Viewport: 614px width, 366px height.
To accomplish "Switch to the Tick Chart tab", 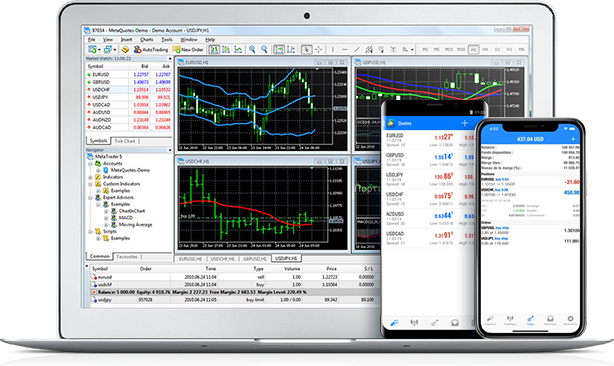I will (x=125, y=141).
